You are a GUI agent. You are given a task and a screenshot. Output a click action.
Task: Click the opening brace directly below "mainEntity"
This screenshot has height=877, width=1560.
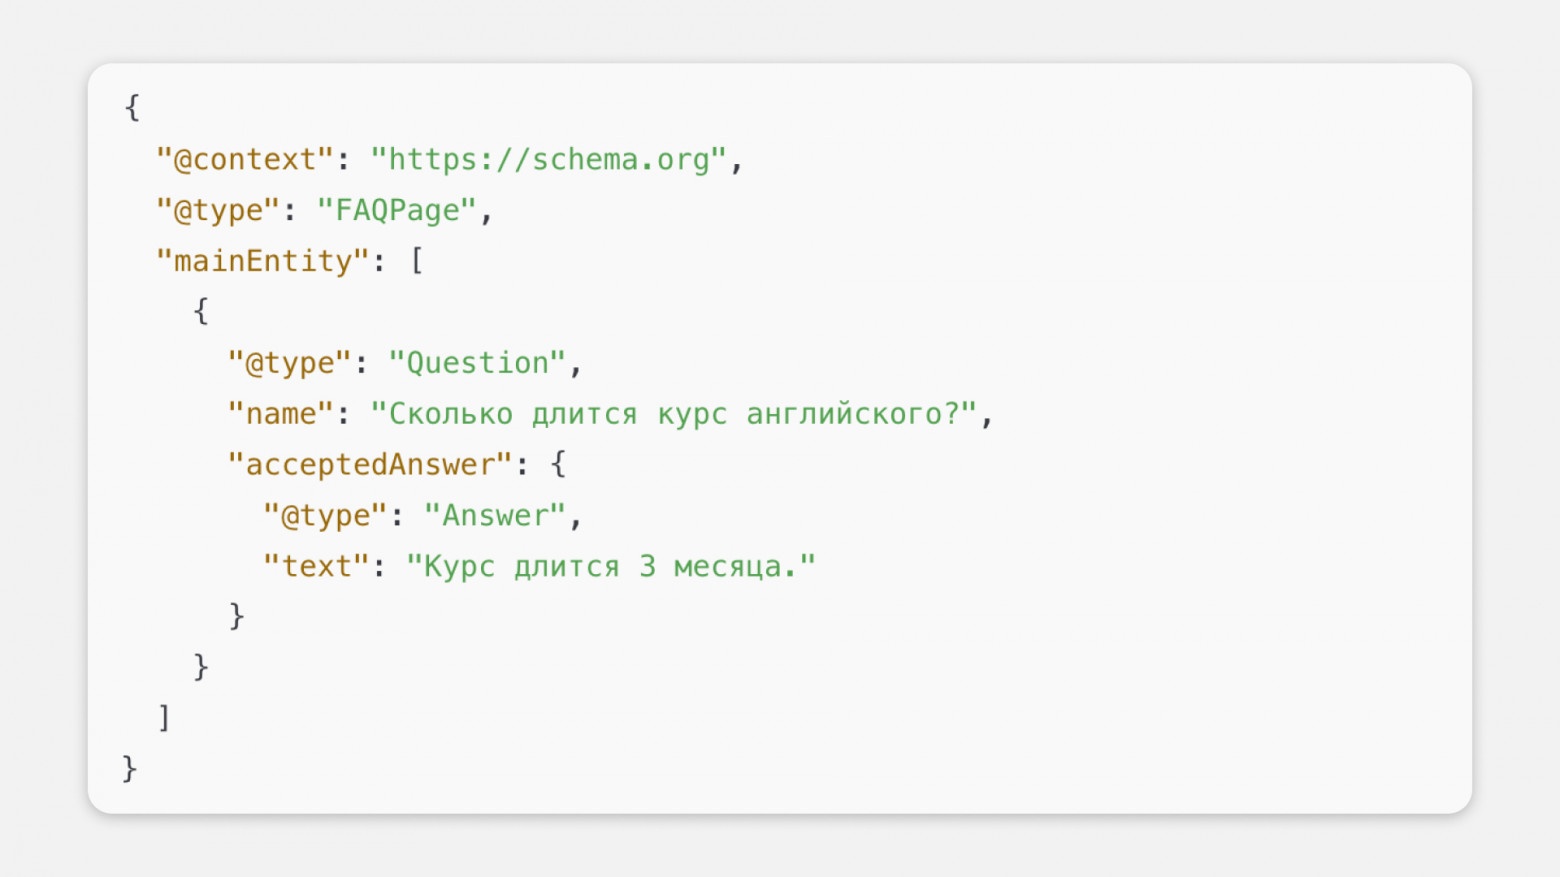pos(201,312)
